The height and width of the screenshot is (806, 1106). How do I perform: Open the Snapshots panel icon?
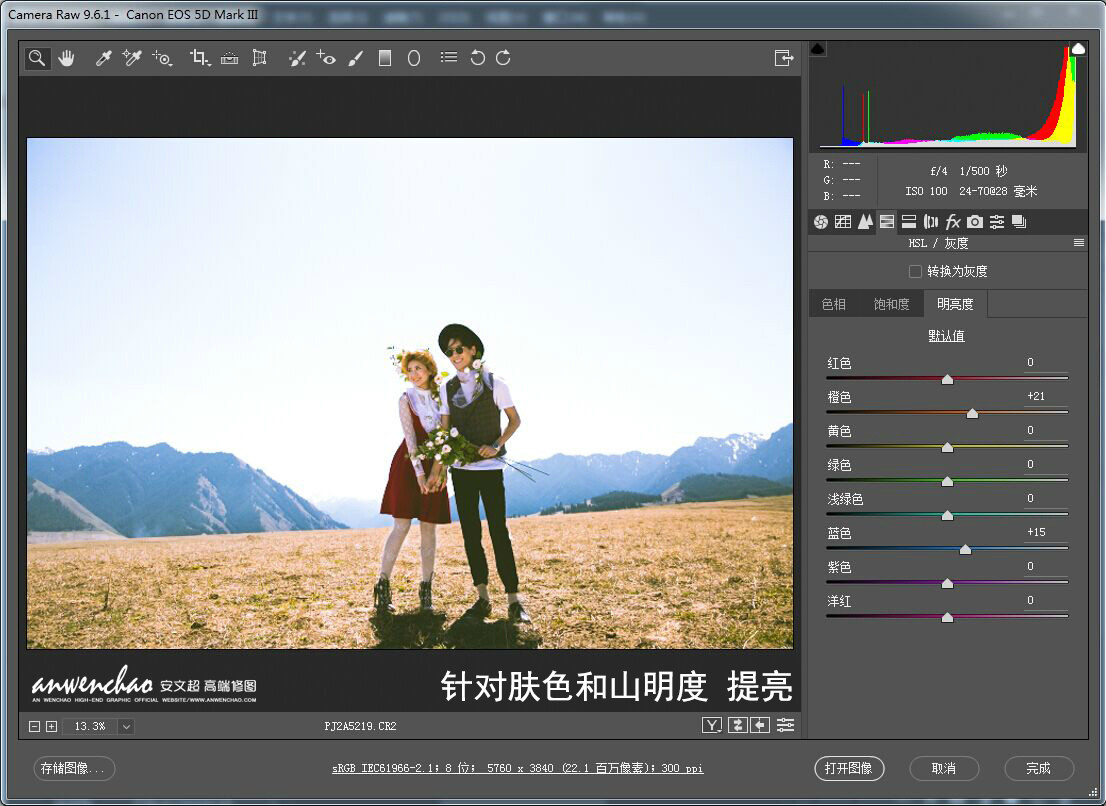[x=1019, y=222]
